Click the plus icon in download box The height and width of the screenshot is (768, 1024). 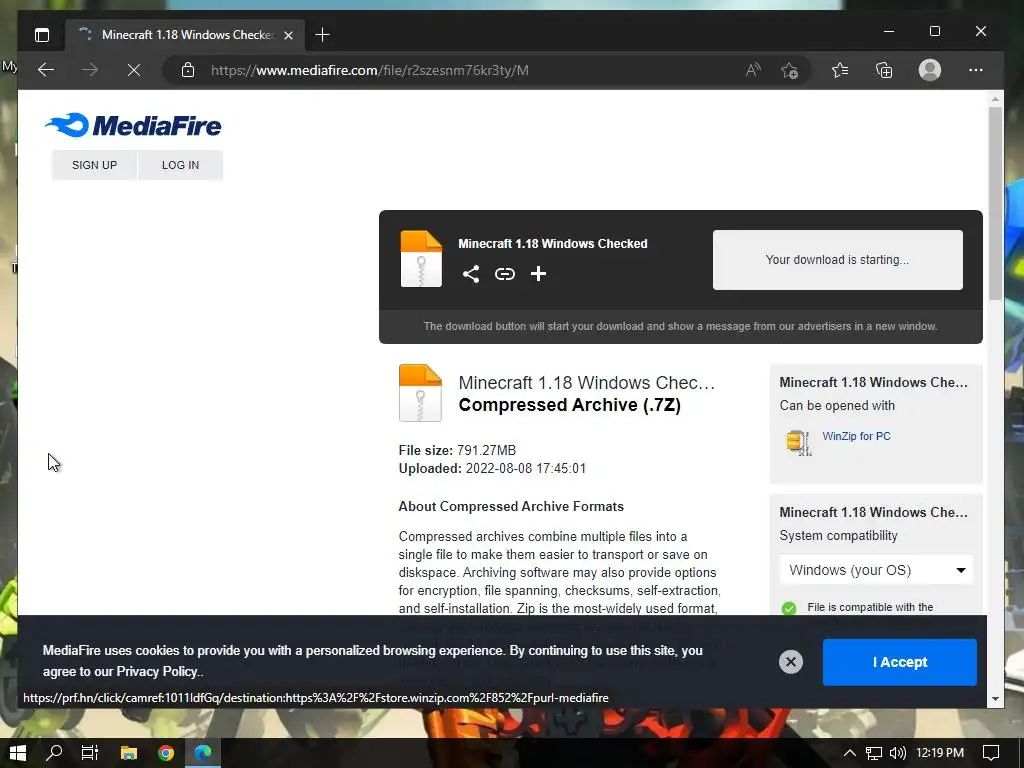[x=538, y=274]
